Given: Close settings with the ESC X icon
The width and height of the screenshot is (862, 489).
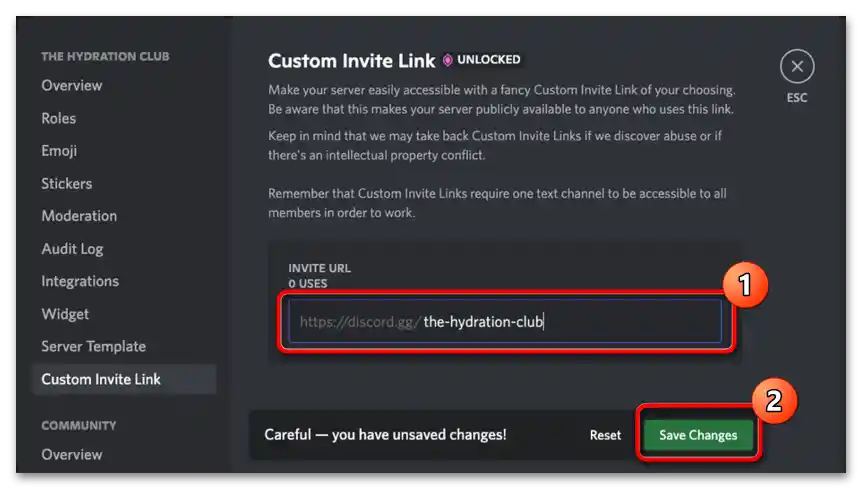Looking at the screenshot, I should pos(797,66).
